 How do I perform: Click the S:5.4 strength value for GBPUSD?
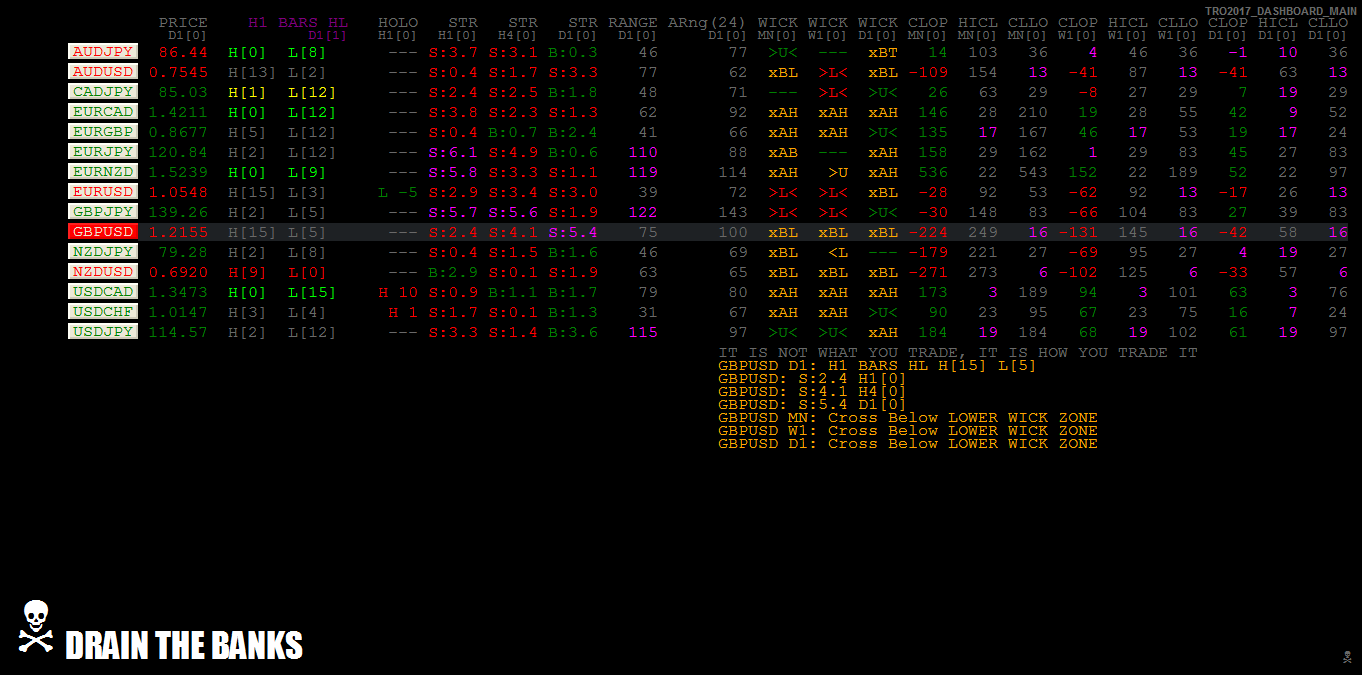[573, 232]
